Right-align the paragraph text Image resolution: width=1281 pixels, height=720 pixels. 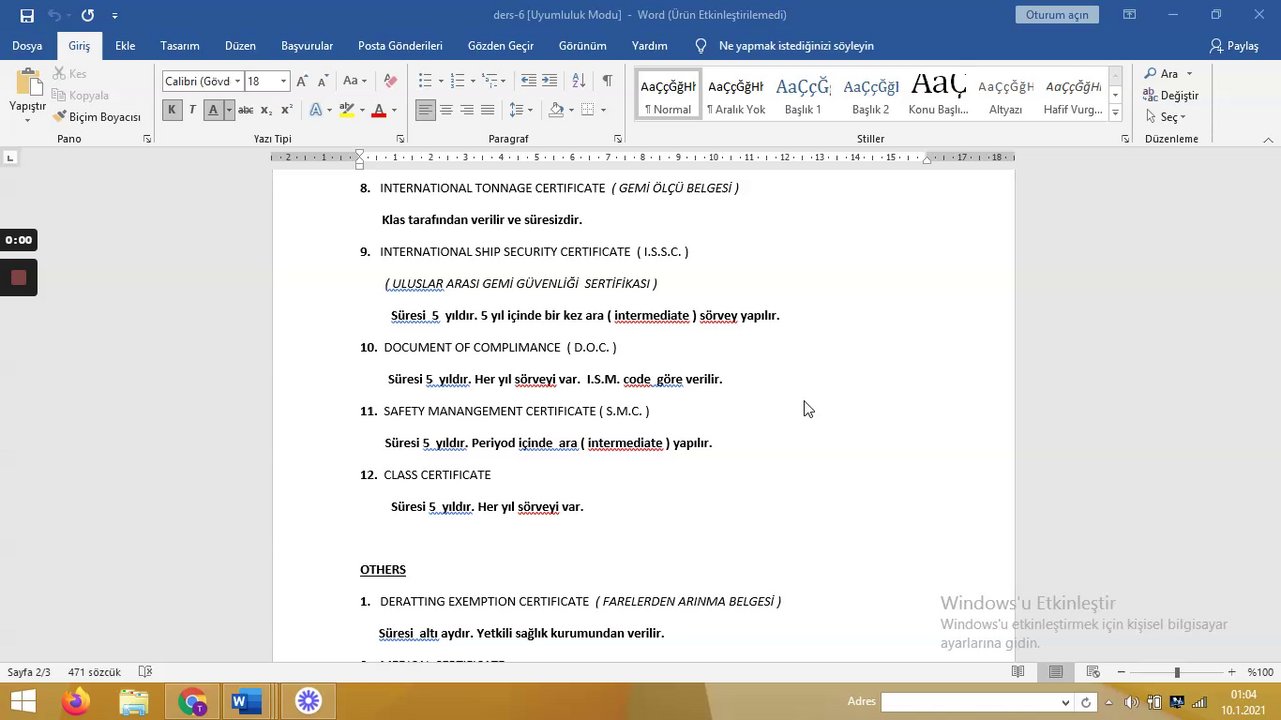pyautogui.click(x=467, y=110)
